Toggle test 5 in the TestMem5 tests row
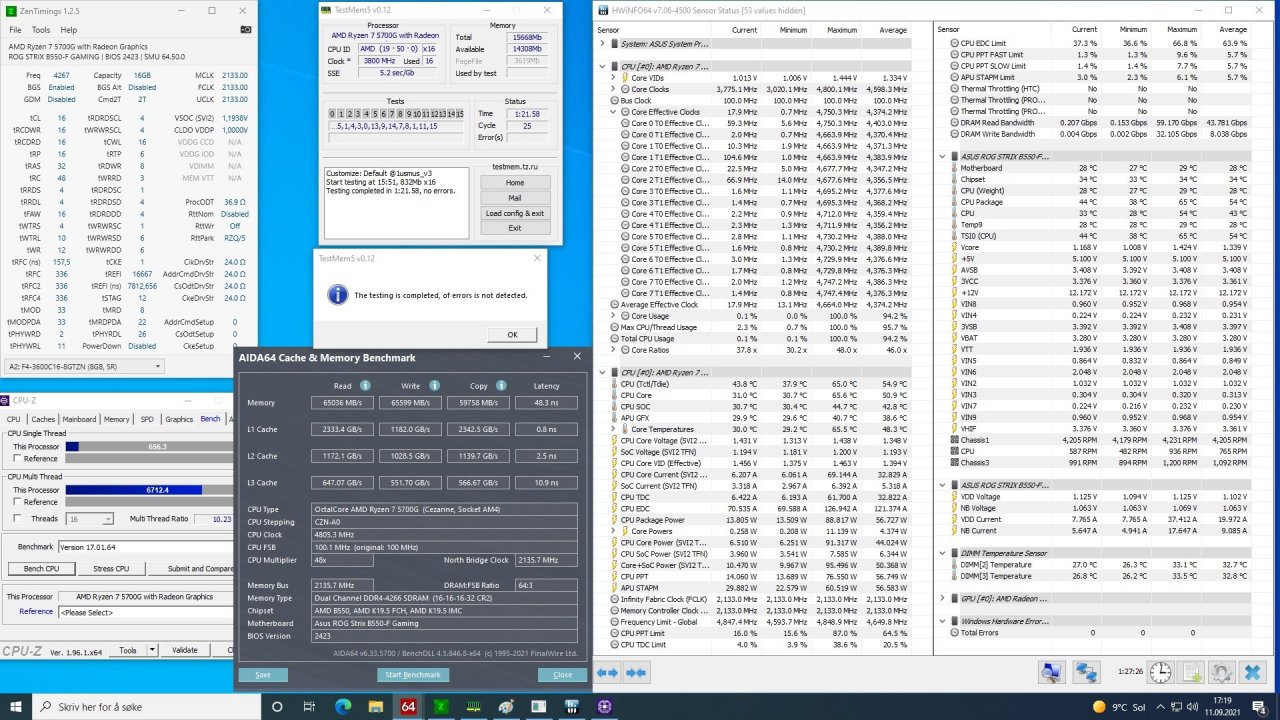This screenshot has width=1280, height=720. point(375,113)
